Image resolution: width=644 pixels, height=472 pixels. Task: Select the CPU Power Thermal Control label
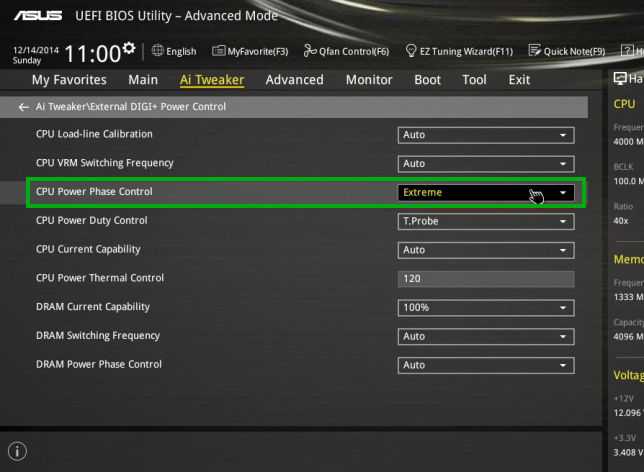[100, 278]
